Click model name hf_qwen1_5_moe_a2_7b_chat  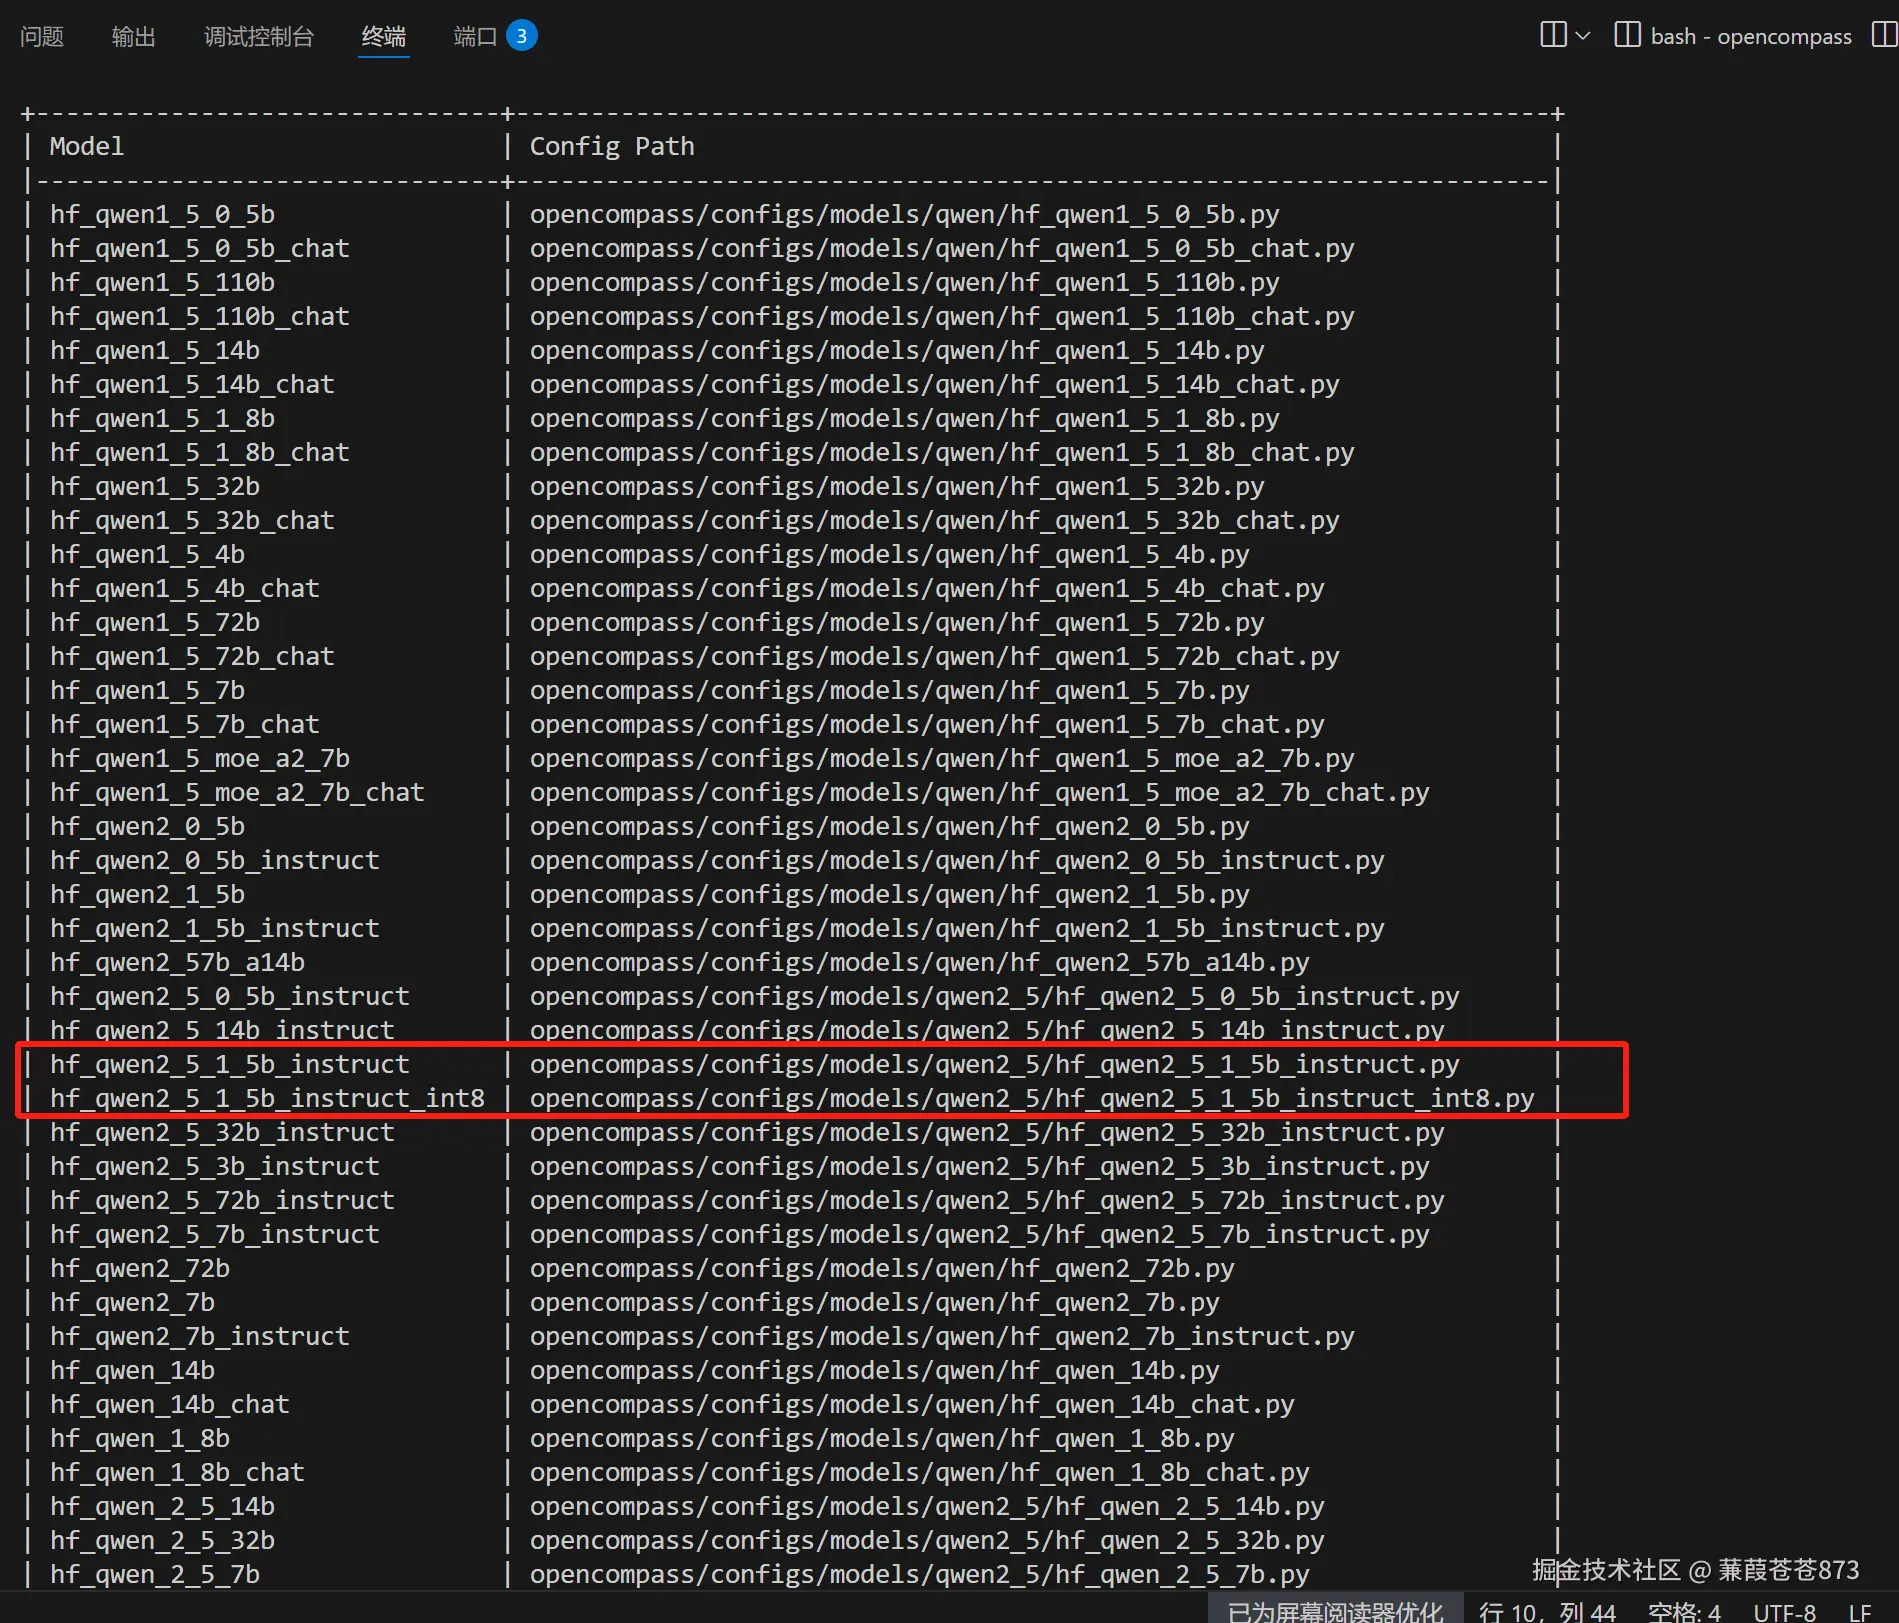pyautogui.click(x=237, y=792)
